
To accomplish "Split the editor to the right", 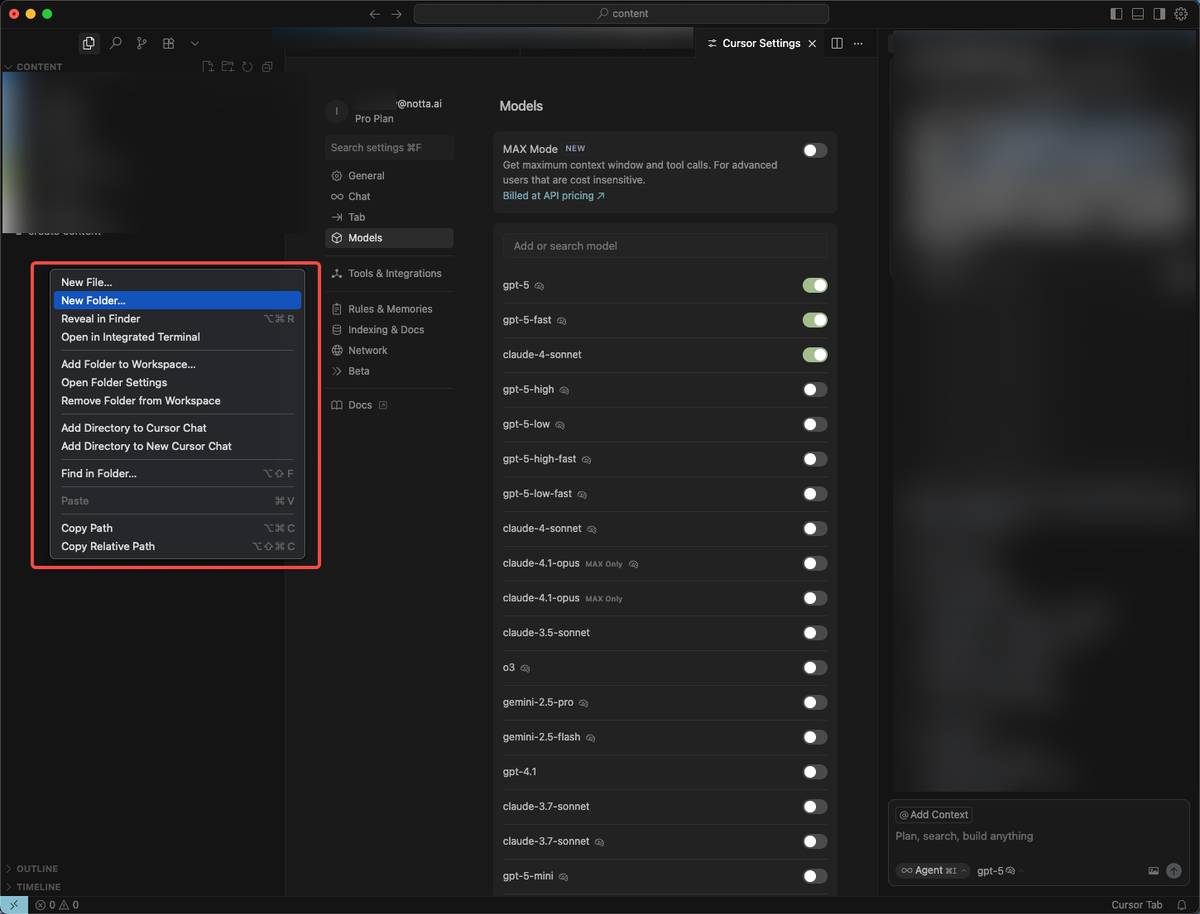I will tap(837, 44).
